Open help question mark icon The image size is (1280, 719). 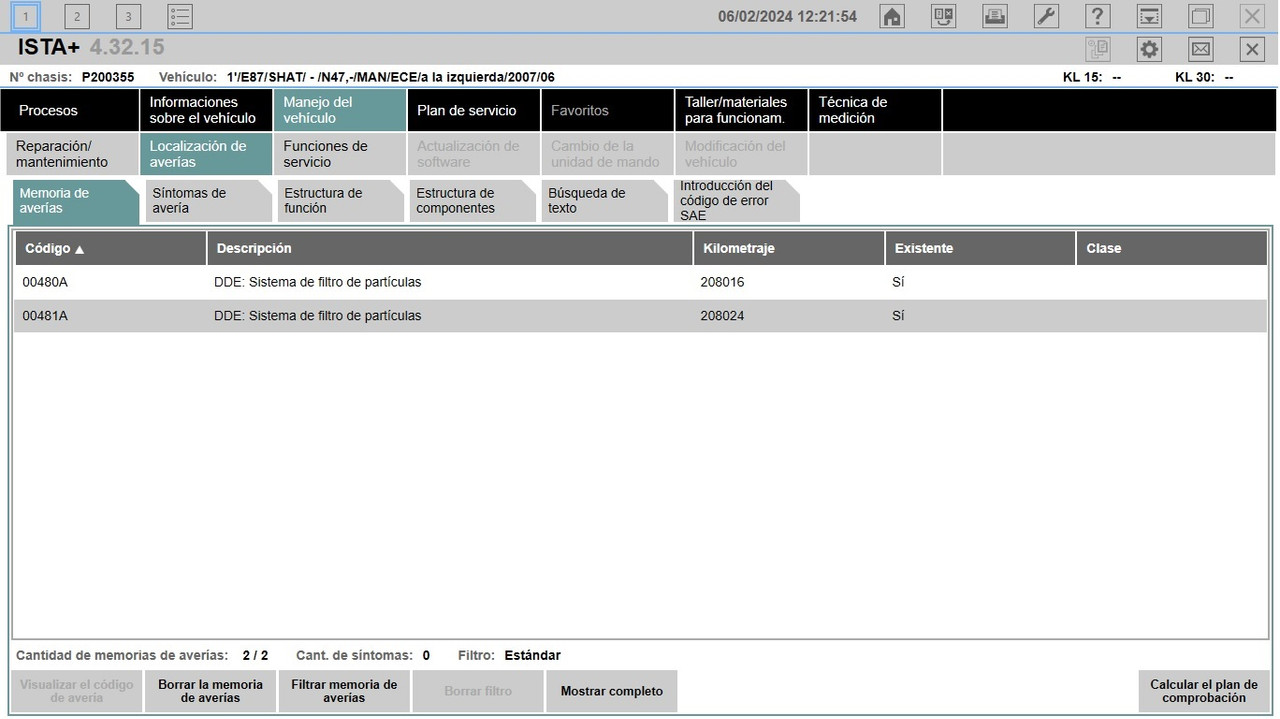tap(1097, 16)
